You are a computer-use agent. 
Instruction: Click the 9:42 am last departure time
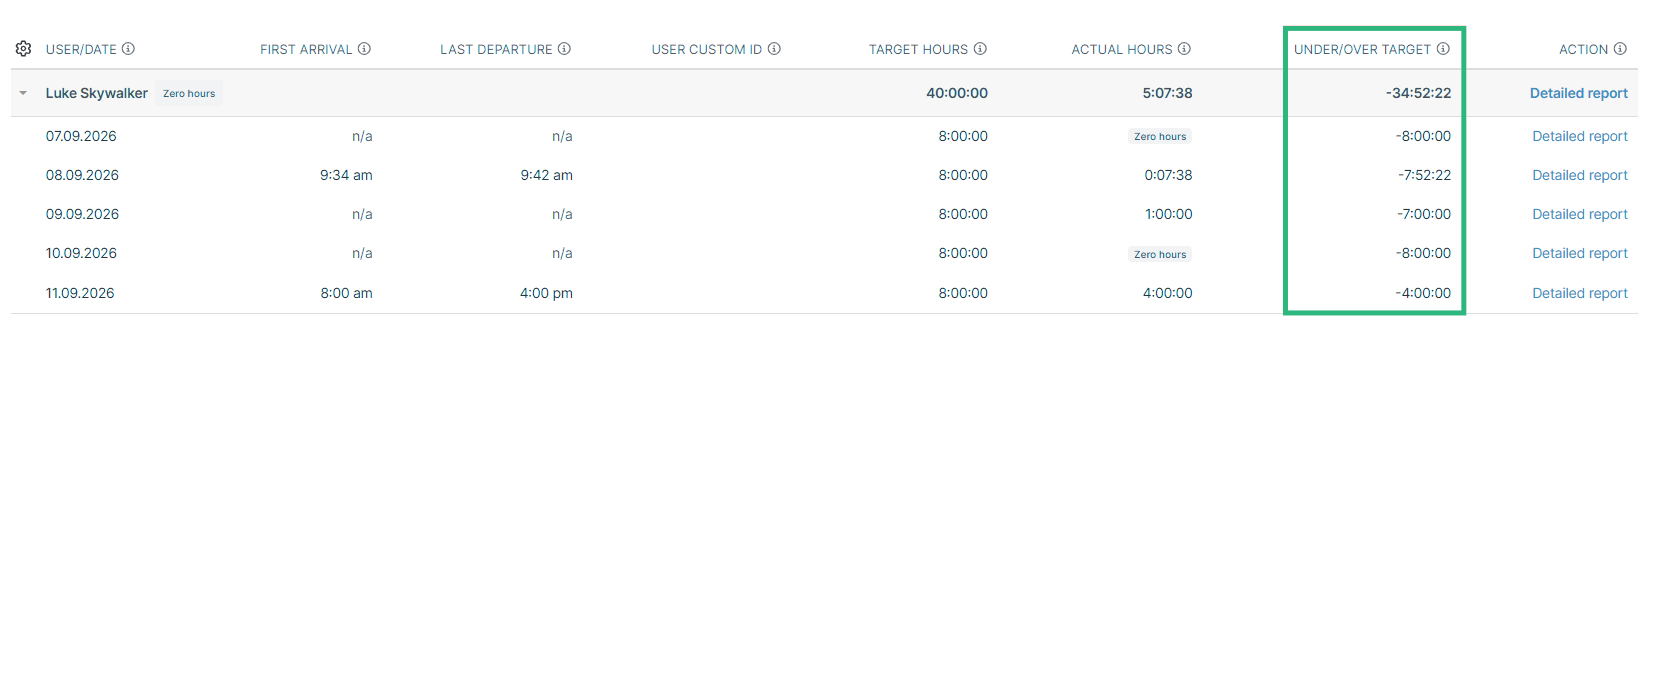coord(546,175)
